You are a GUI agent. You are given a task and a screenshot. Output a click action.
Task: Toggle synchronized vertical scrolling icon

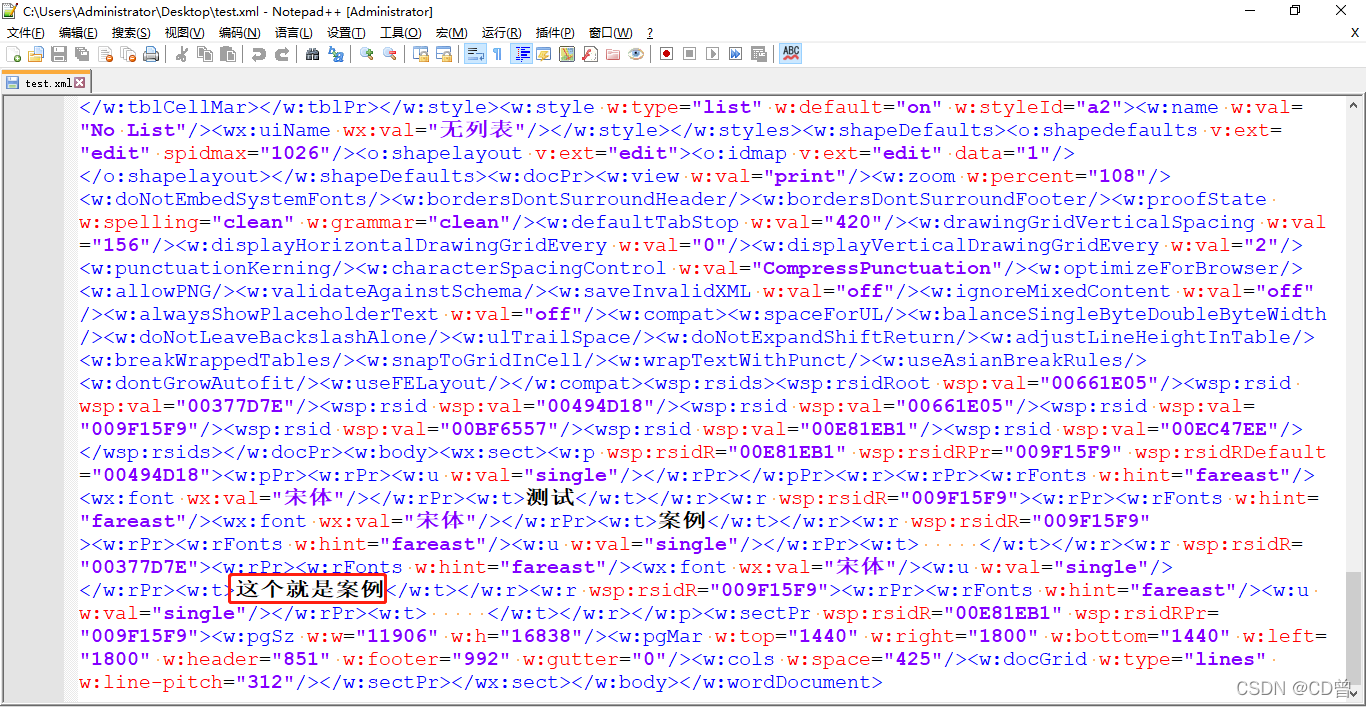point(420,54)
